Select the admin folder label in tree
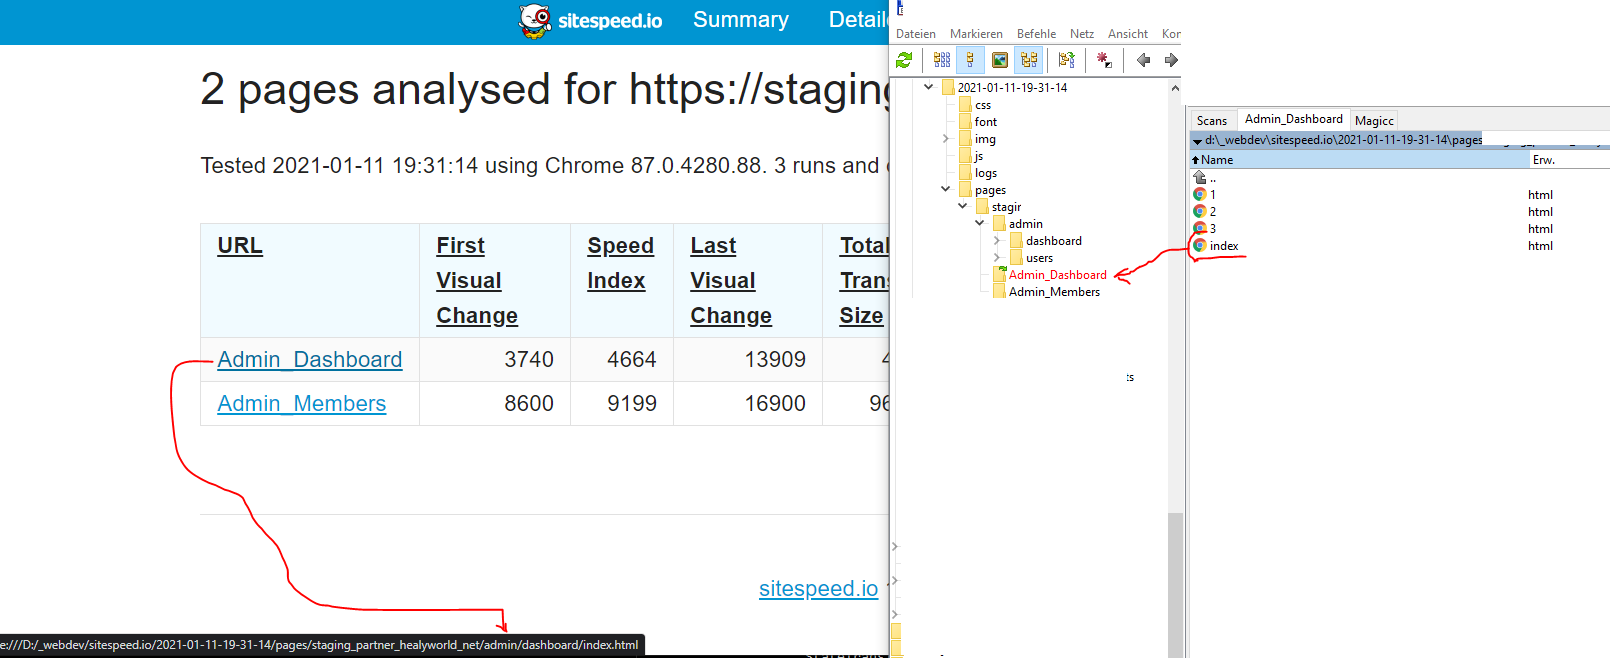Image resolution: width=1610 pixels, height=658 pixels. pos(1025,224)
